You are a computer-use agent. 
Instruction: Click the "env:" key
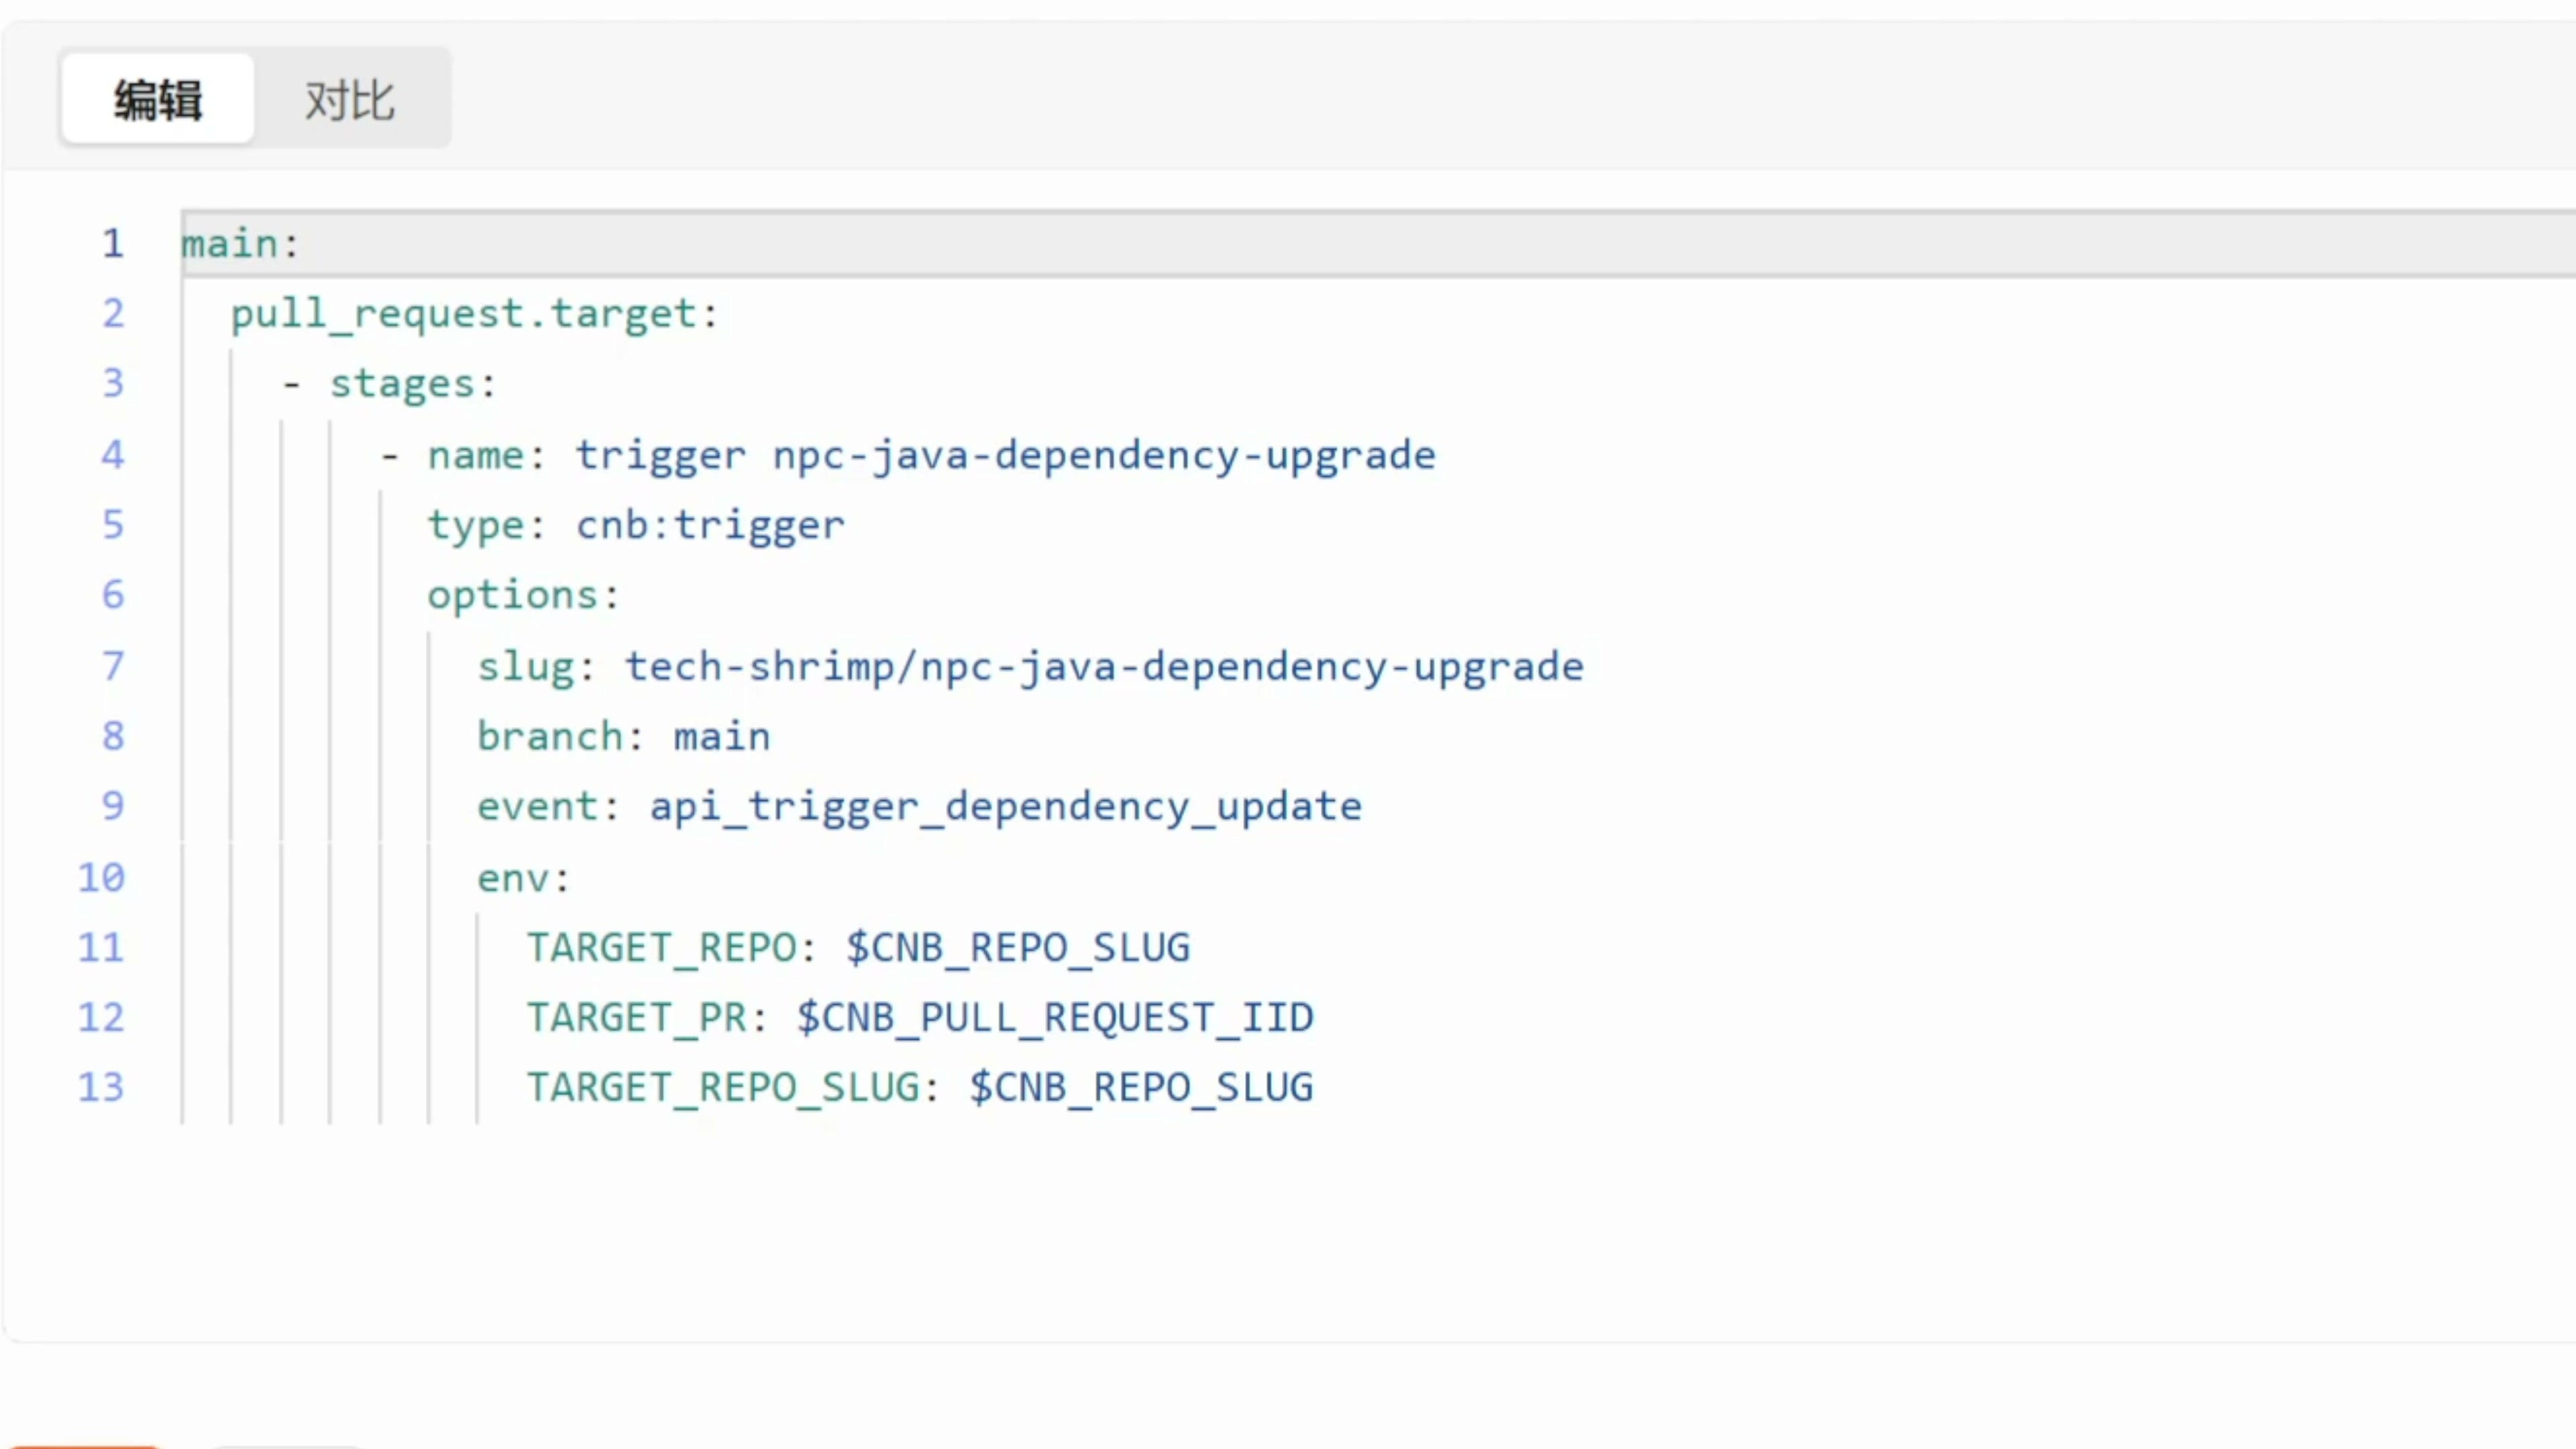point(524,879)
